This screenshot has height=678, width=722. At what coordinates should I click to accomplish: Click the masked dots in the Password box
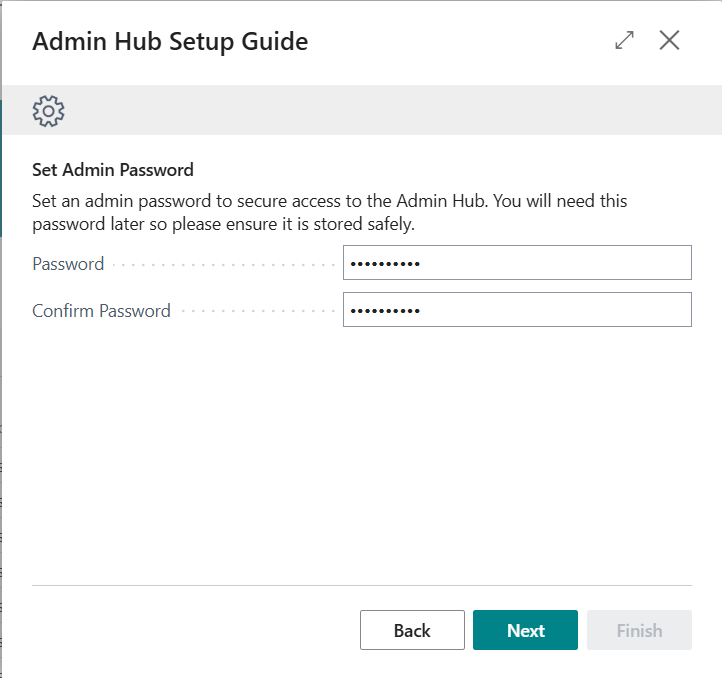click(385, 264)
